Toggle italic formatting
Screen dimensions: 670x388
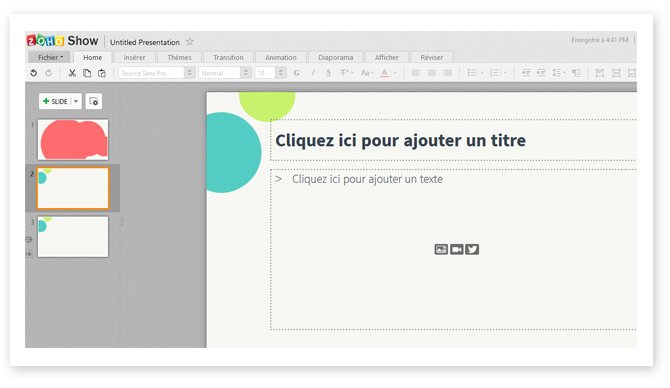pos(313,73)
